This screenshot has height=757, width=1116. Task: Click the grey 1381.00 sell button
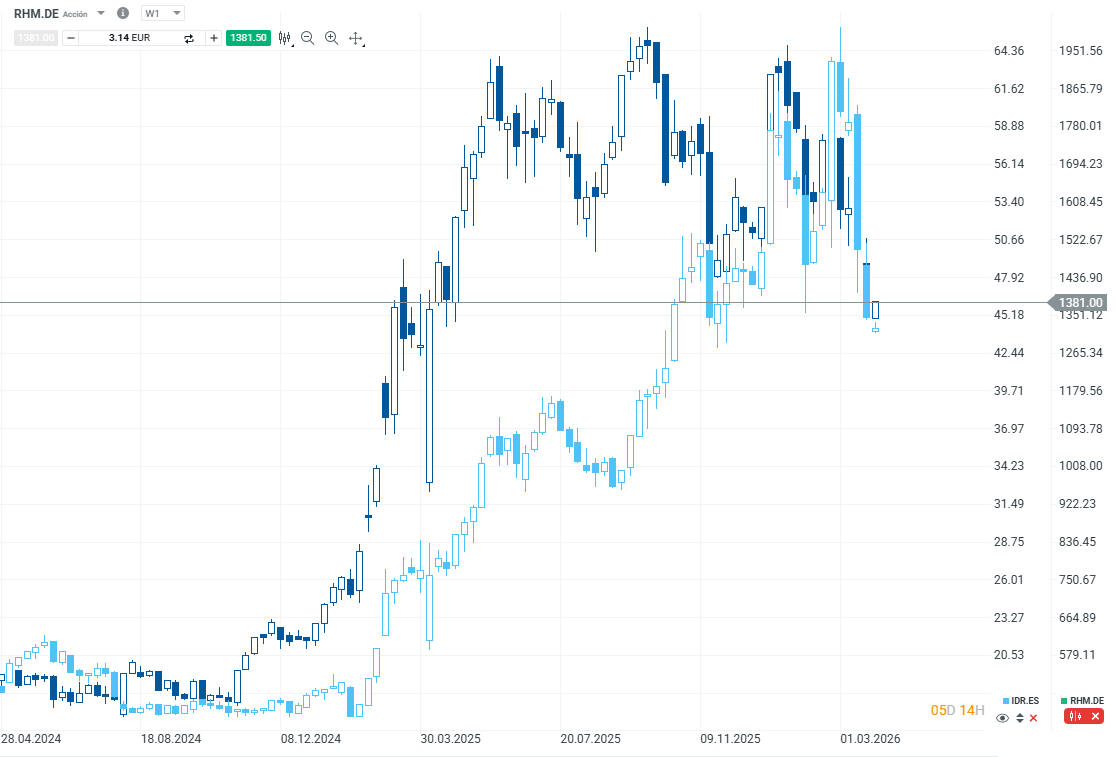click(35, 38)
